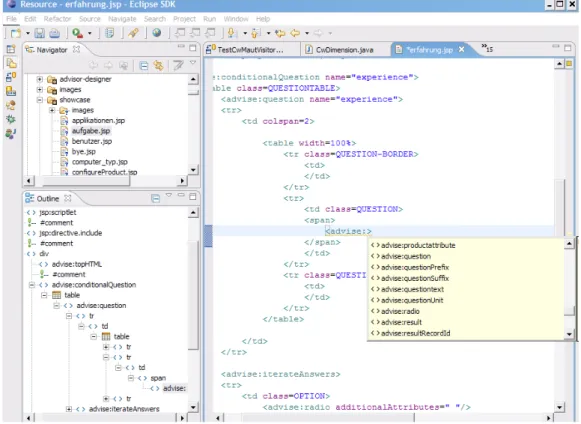Click the Print toolbar icon
Image resolution: width=581 pixels, height=424 pixels.
[x=55, y=33]
